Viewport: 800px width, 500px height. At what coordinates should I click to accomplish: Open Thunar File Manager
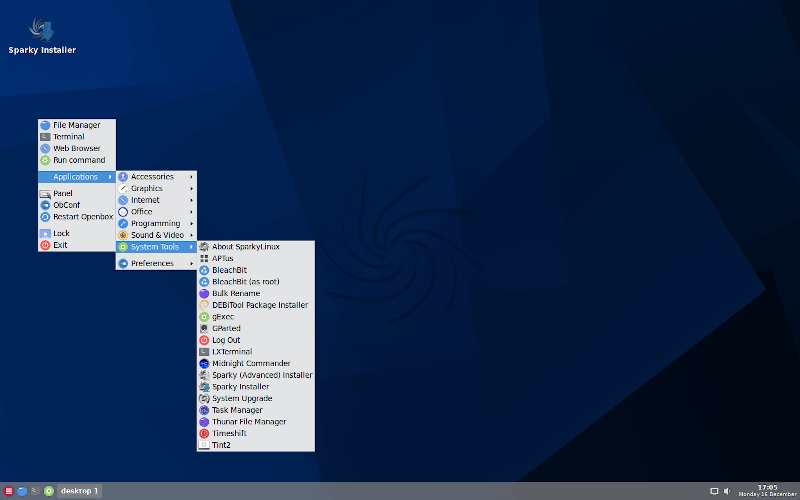coord(256,422)
